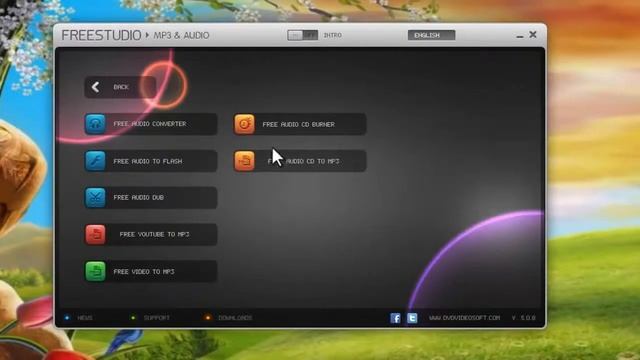Launch Free Audio CD to MP3
Viewport: 640px width, 360px height.
[300, 161]
